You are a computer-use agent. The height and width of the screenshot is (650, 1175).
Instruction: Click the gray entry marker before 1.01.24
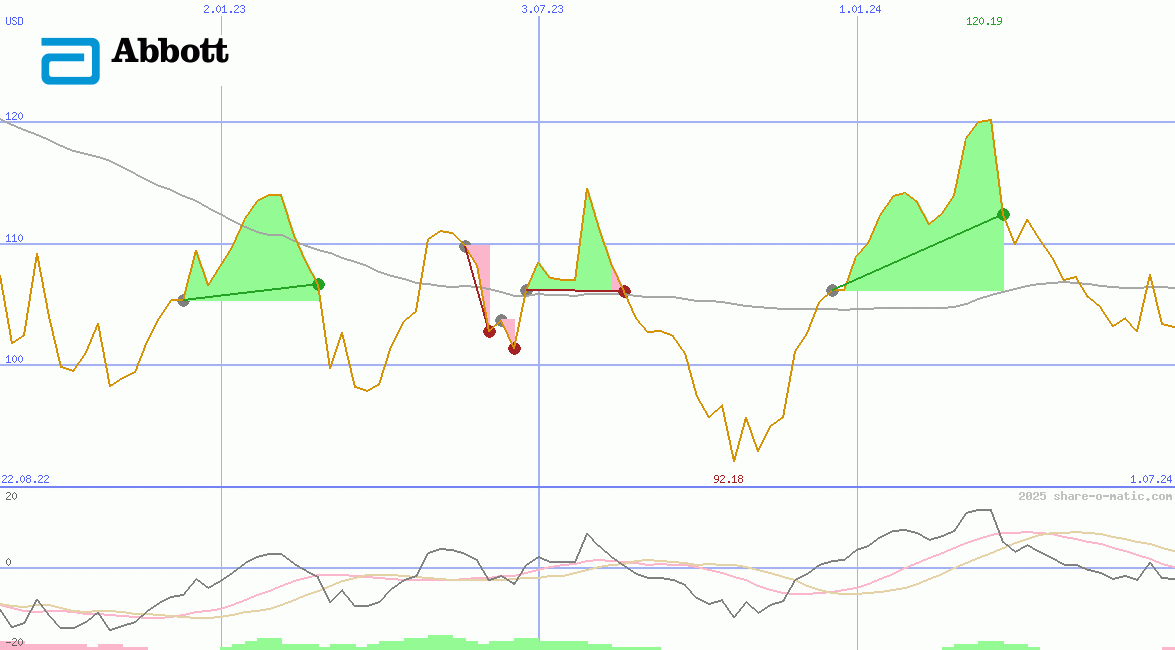[832, 290]
